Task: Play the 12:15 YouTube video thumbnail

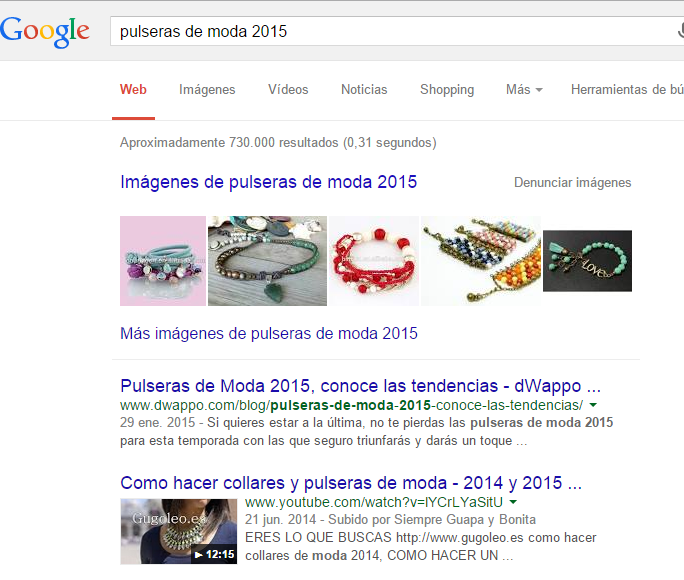Action: (178, 531)
